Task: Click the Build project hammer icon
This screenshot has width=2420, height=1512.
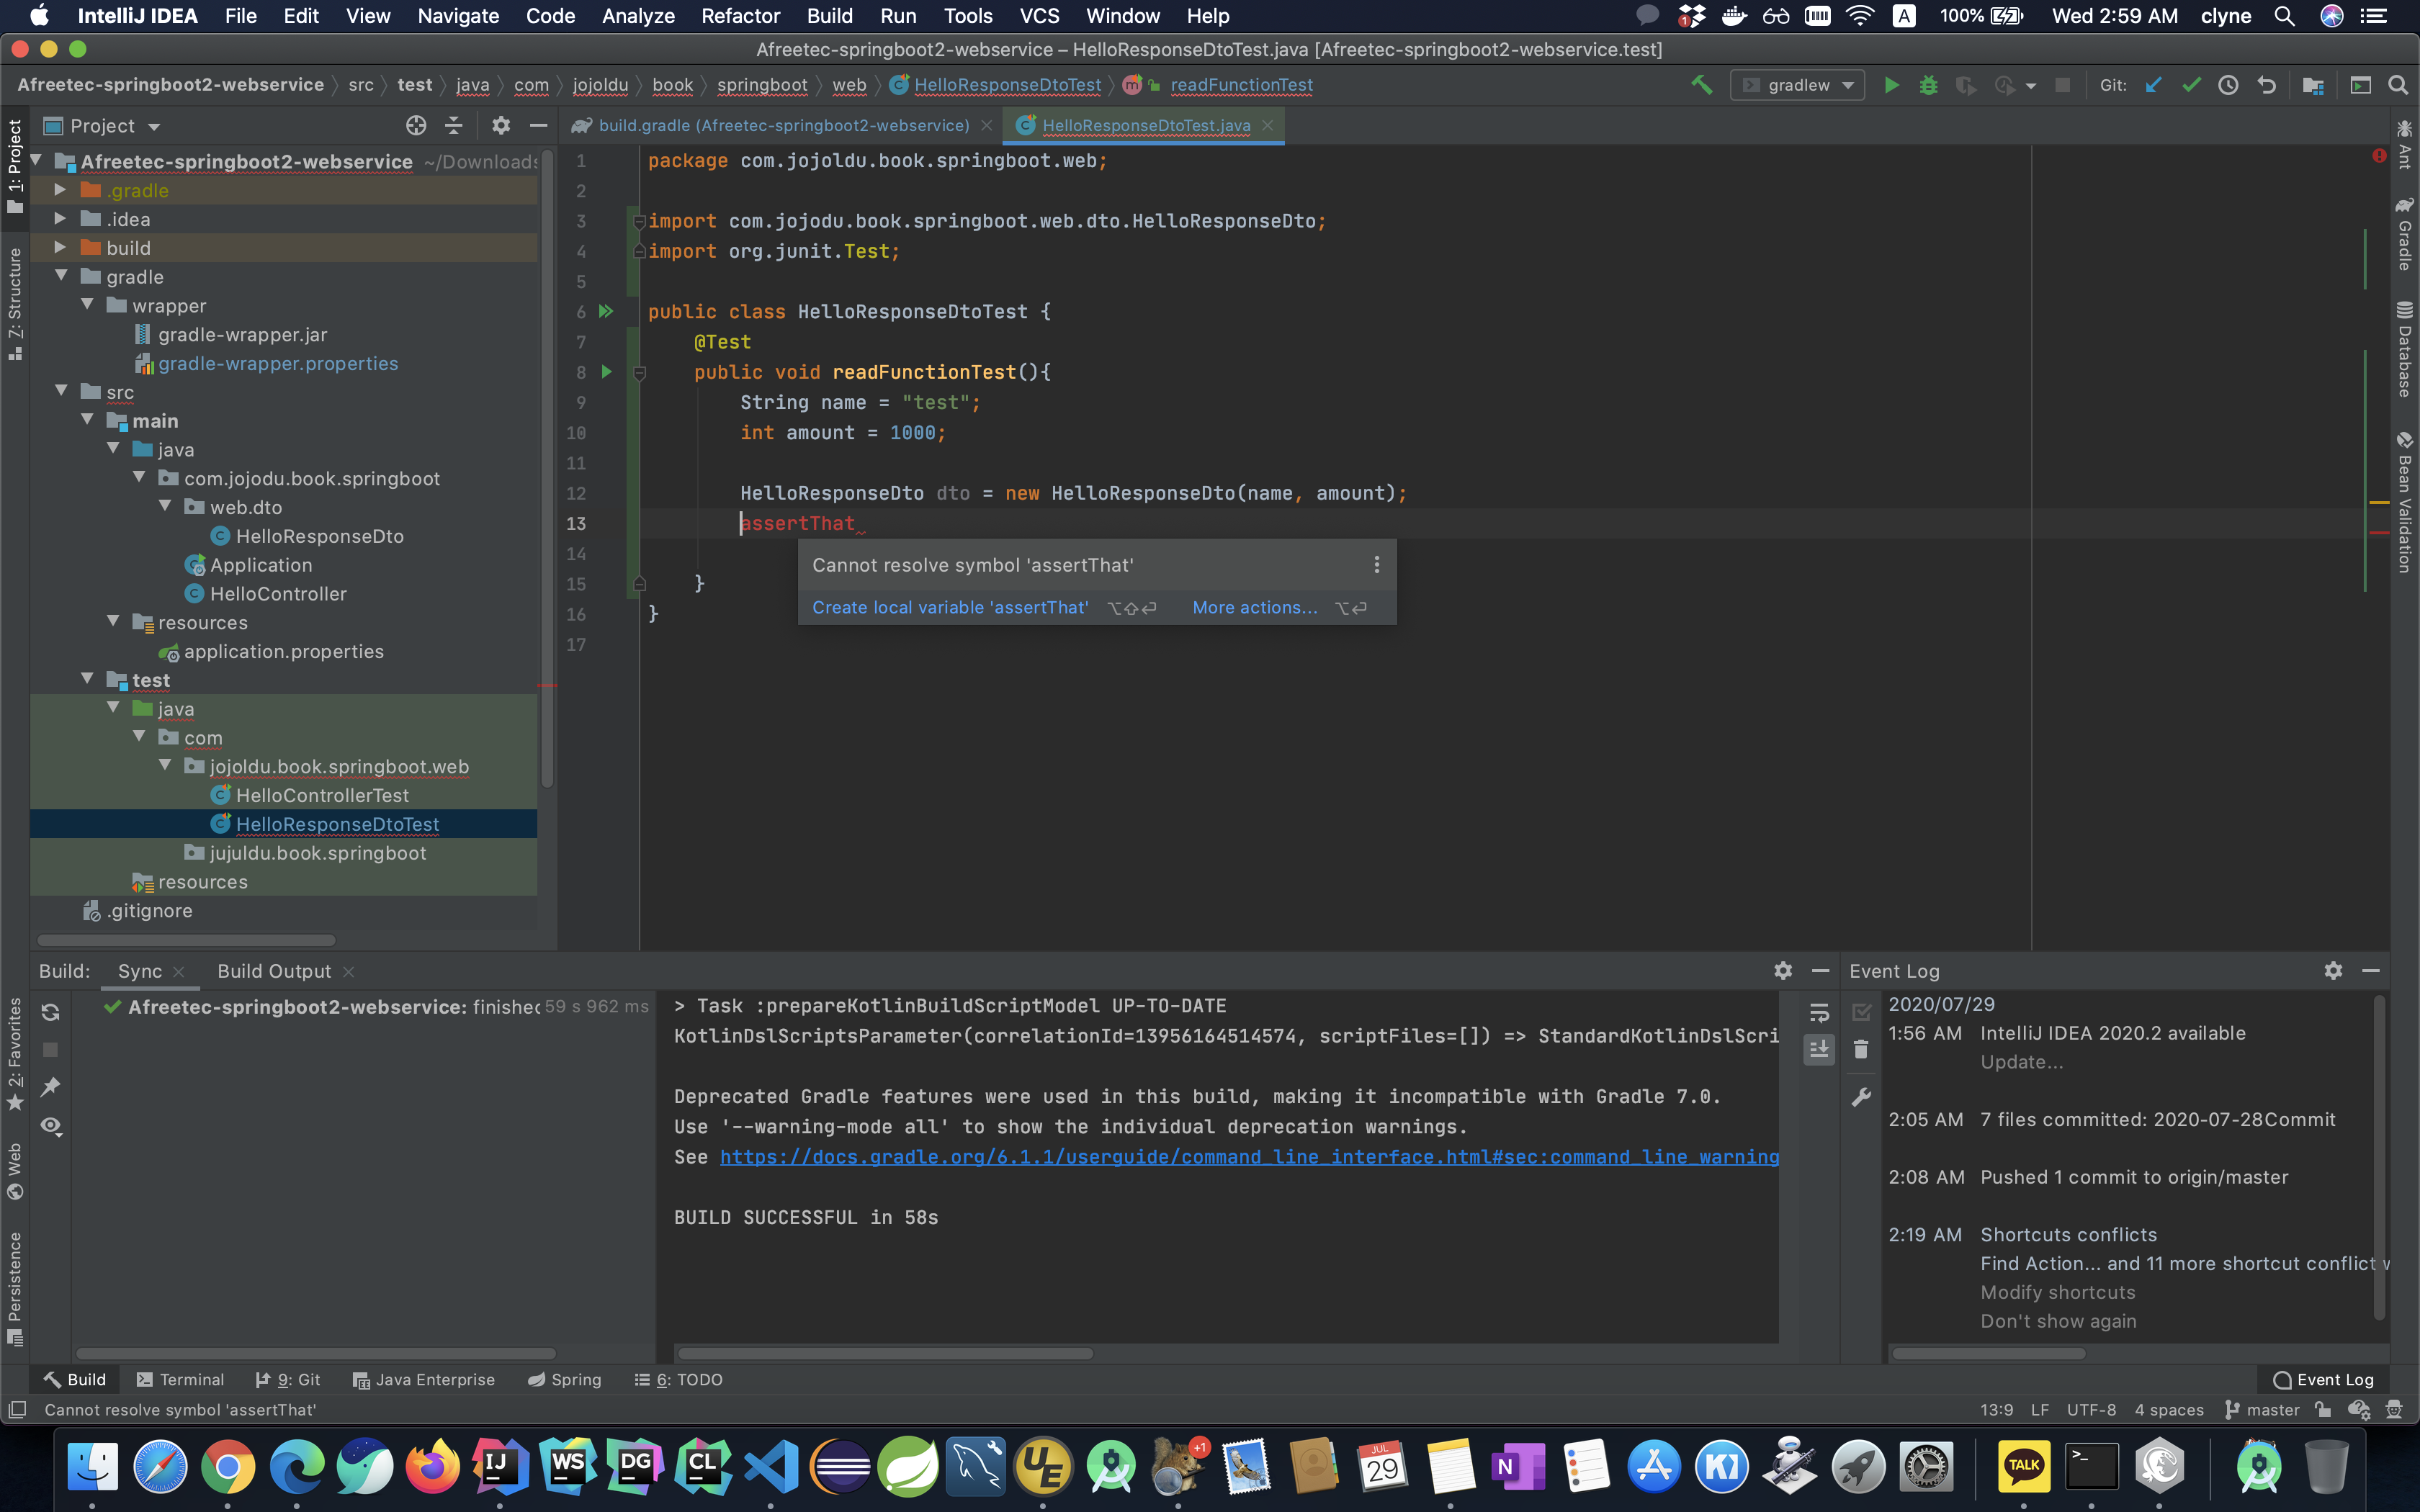Action: (1701, 85)
